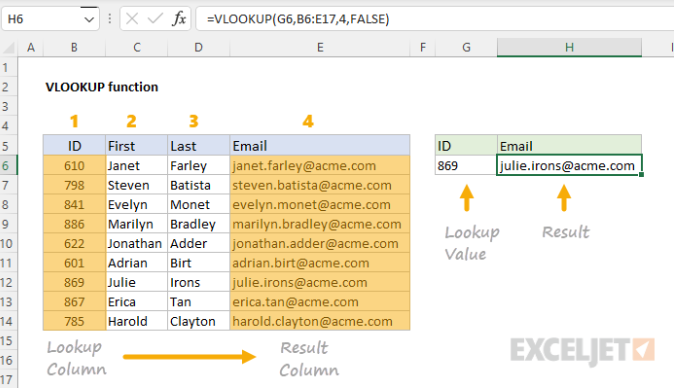Select column C header
The height and width of the screenshot is (388, 674).
coord(137,47)
